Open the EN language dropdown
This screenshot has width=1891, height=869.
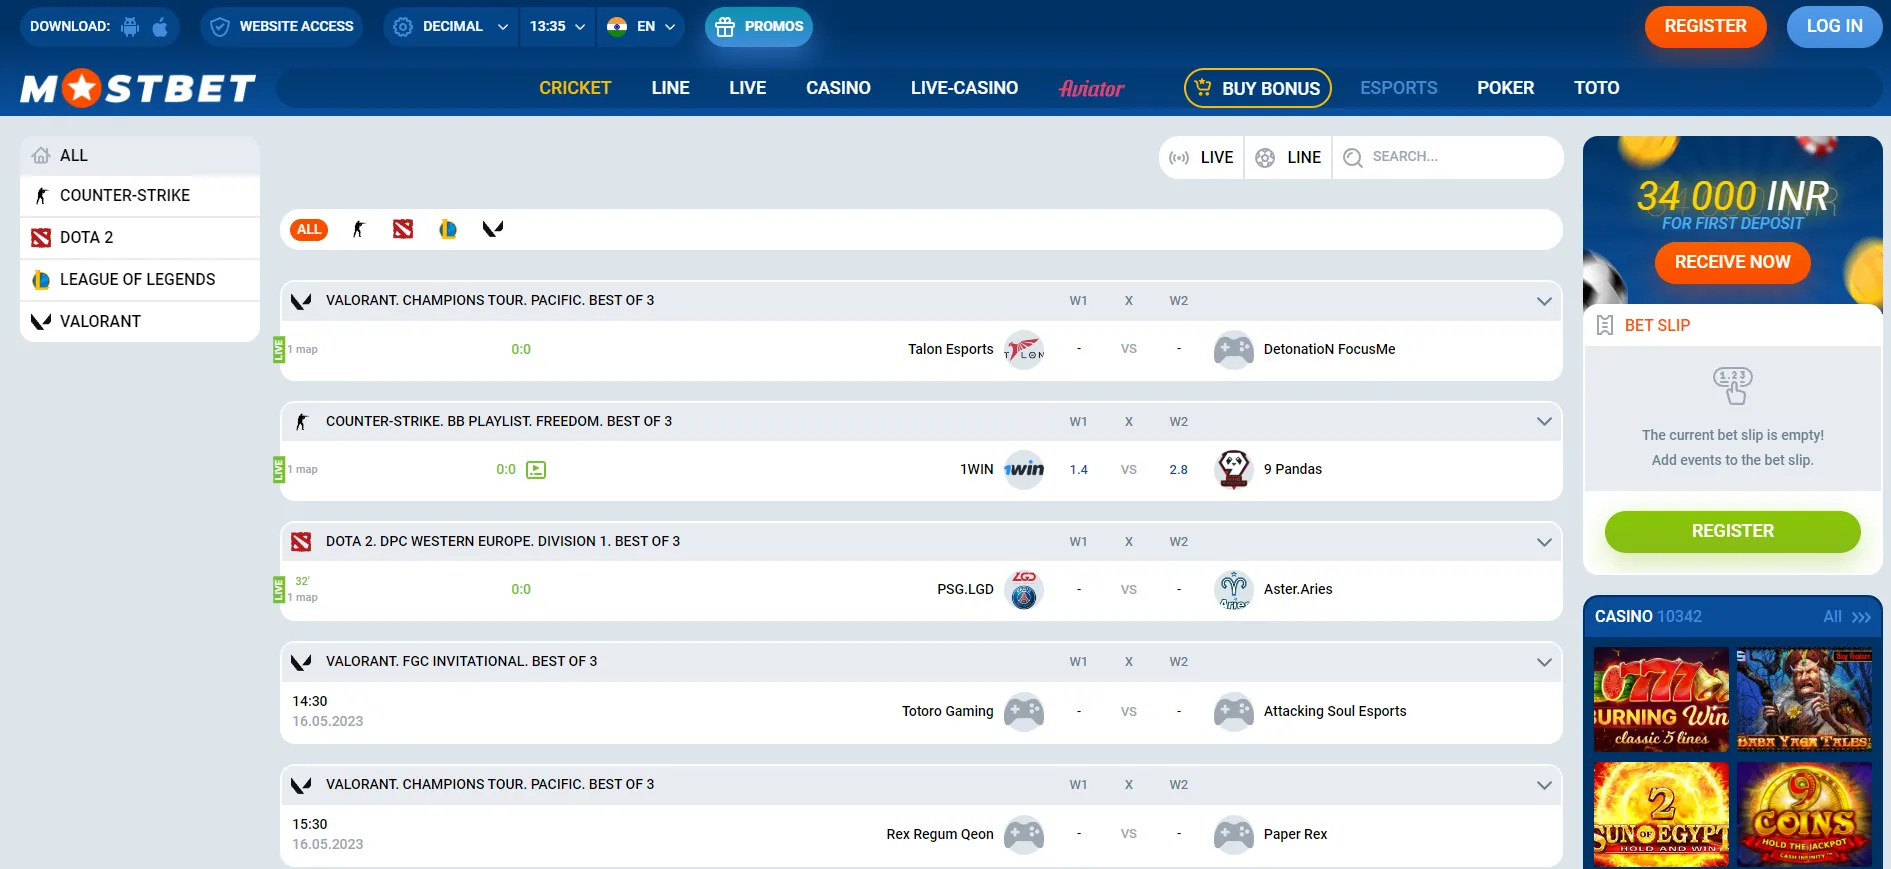[x=641, y=27]
